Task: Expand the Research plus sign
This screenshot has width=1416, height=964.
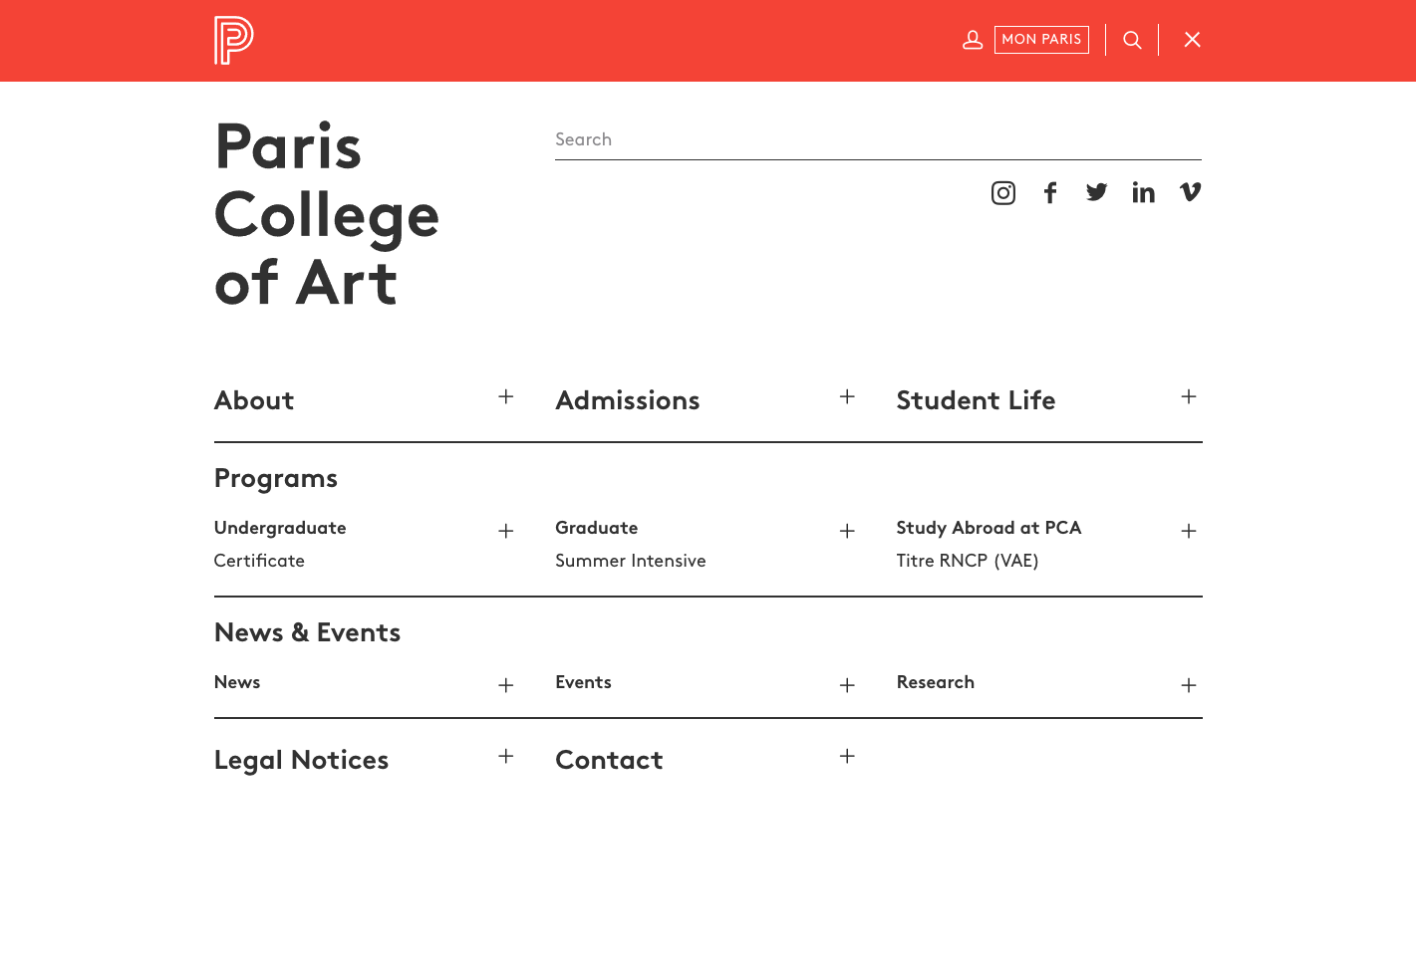Action: click(x=1188, y=685)
